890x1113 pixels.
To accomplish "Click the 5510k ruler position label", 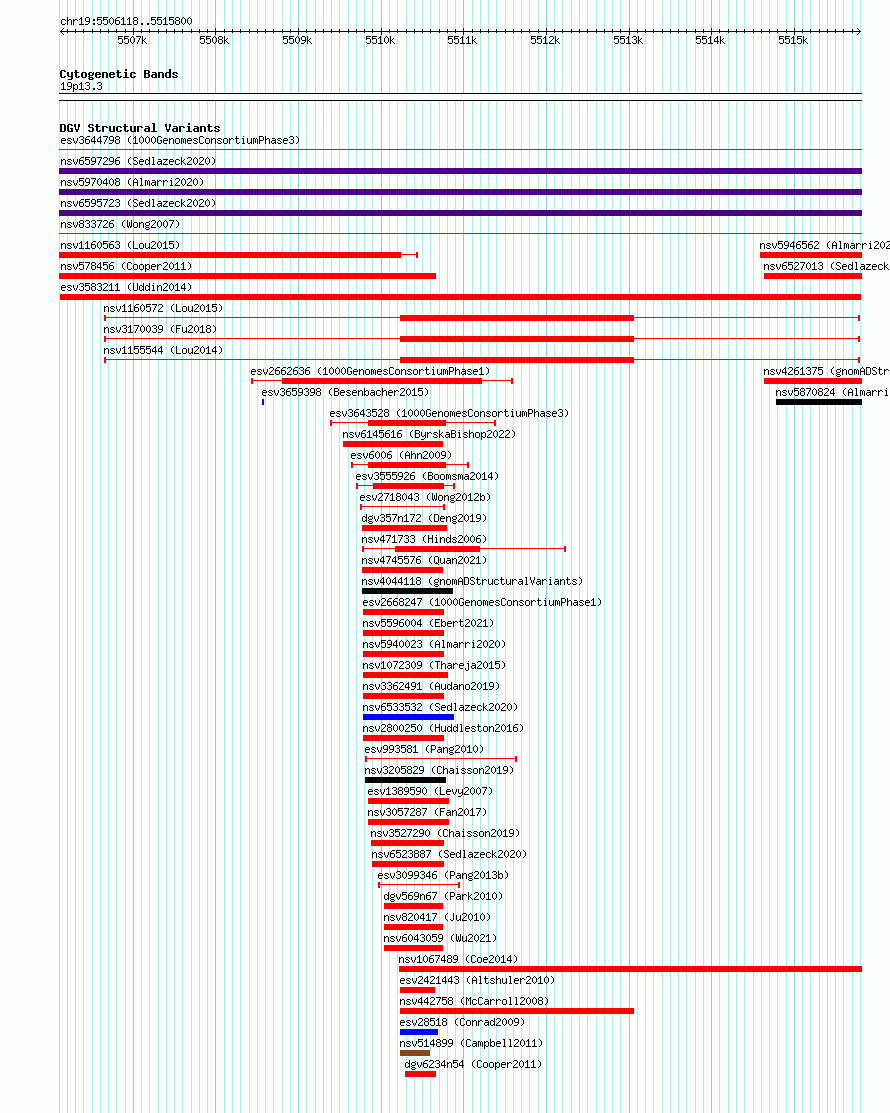I will [380, 40].
